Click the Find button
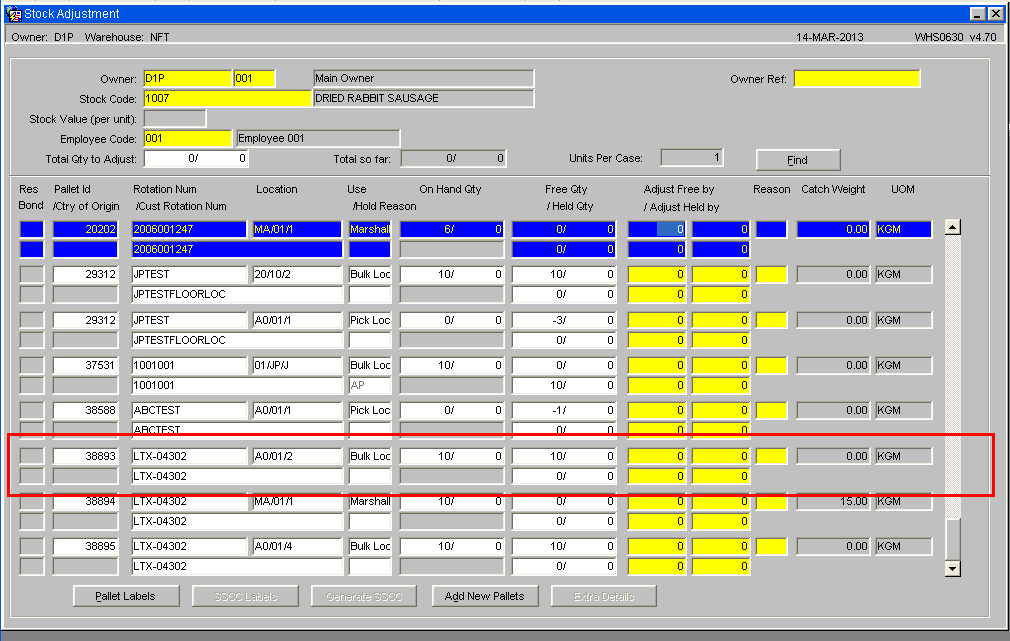 click(x=797, y=160)
